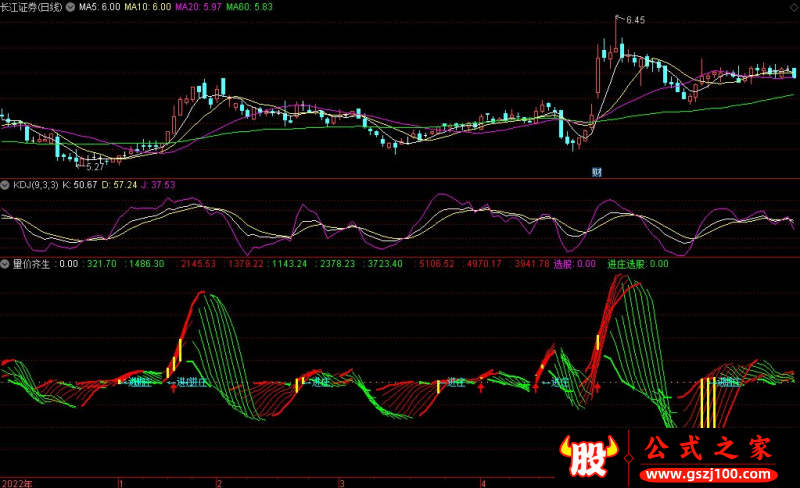Screen dimensions: 800x488
Task: Click the KDJ(9,3,3) indicator name
Action: click(x=36, y=185)
